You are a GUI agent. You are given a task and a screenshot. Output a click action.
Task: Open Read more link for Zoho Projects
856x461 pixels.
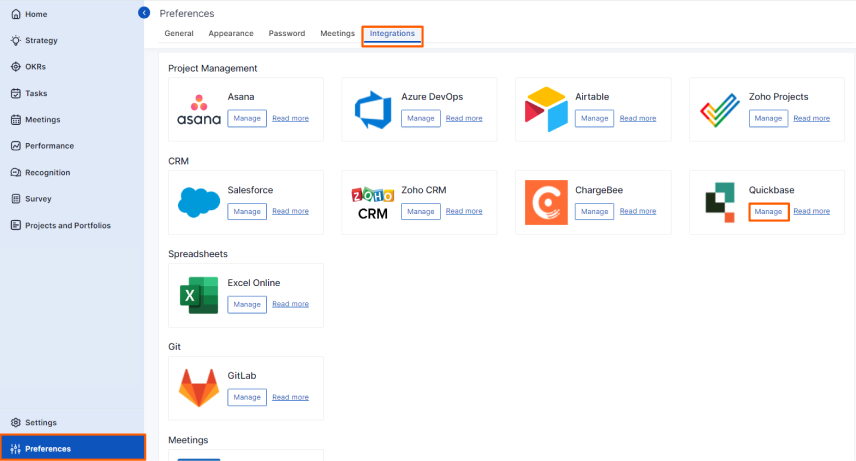pos(811,119)
